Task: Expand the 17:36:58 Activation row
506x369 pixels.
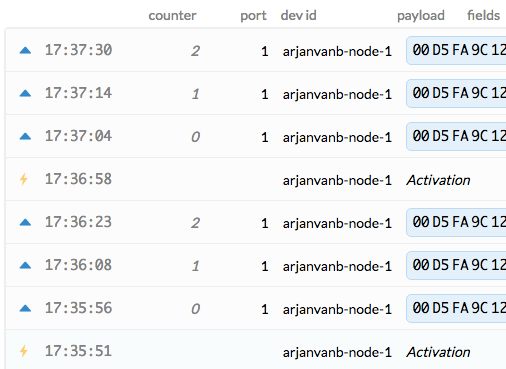Action: point(256,179)
